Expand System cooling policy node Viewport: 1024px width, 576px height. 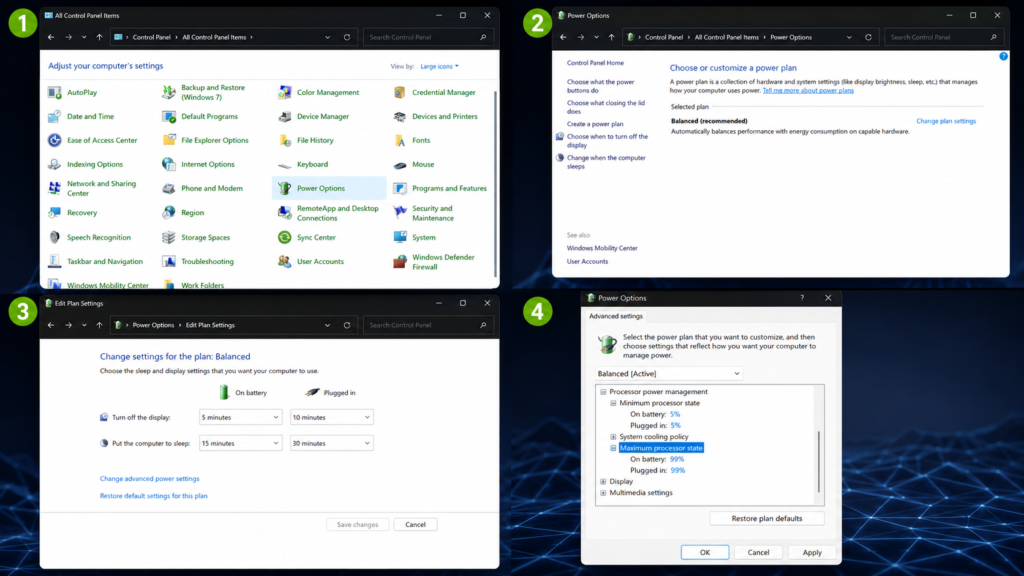click(x=613, y=437)
